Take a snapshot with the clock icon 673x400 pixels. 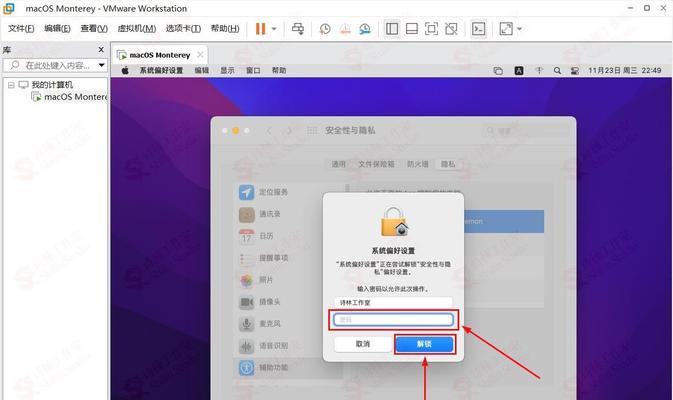point(325,29)
